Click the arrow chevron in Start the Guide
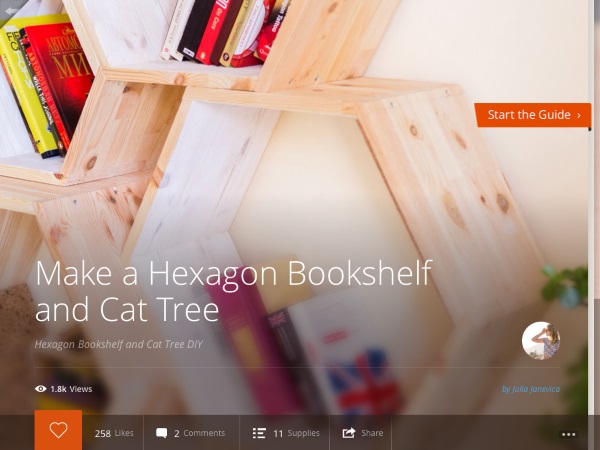This screenshot has height=450, width=600. (579, 115)
